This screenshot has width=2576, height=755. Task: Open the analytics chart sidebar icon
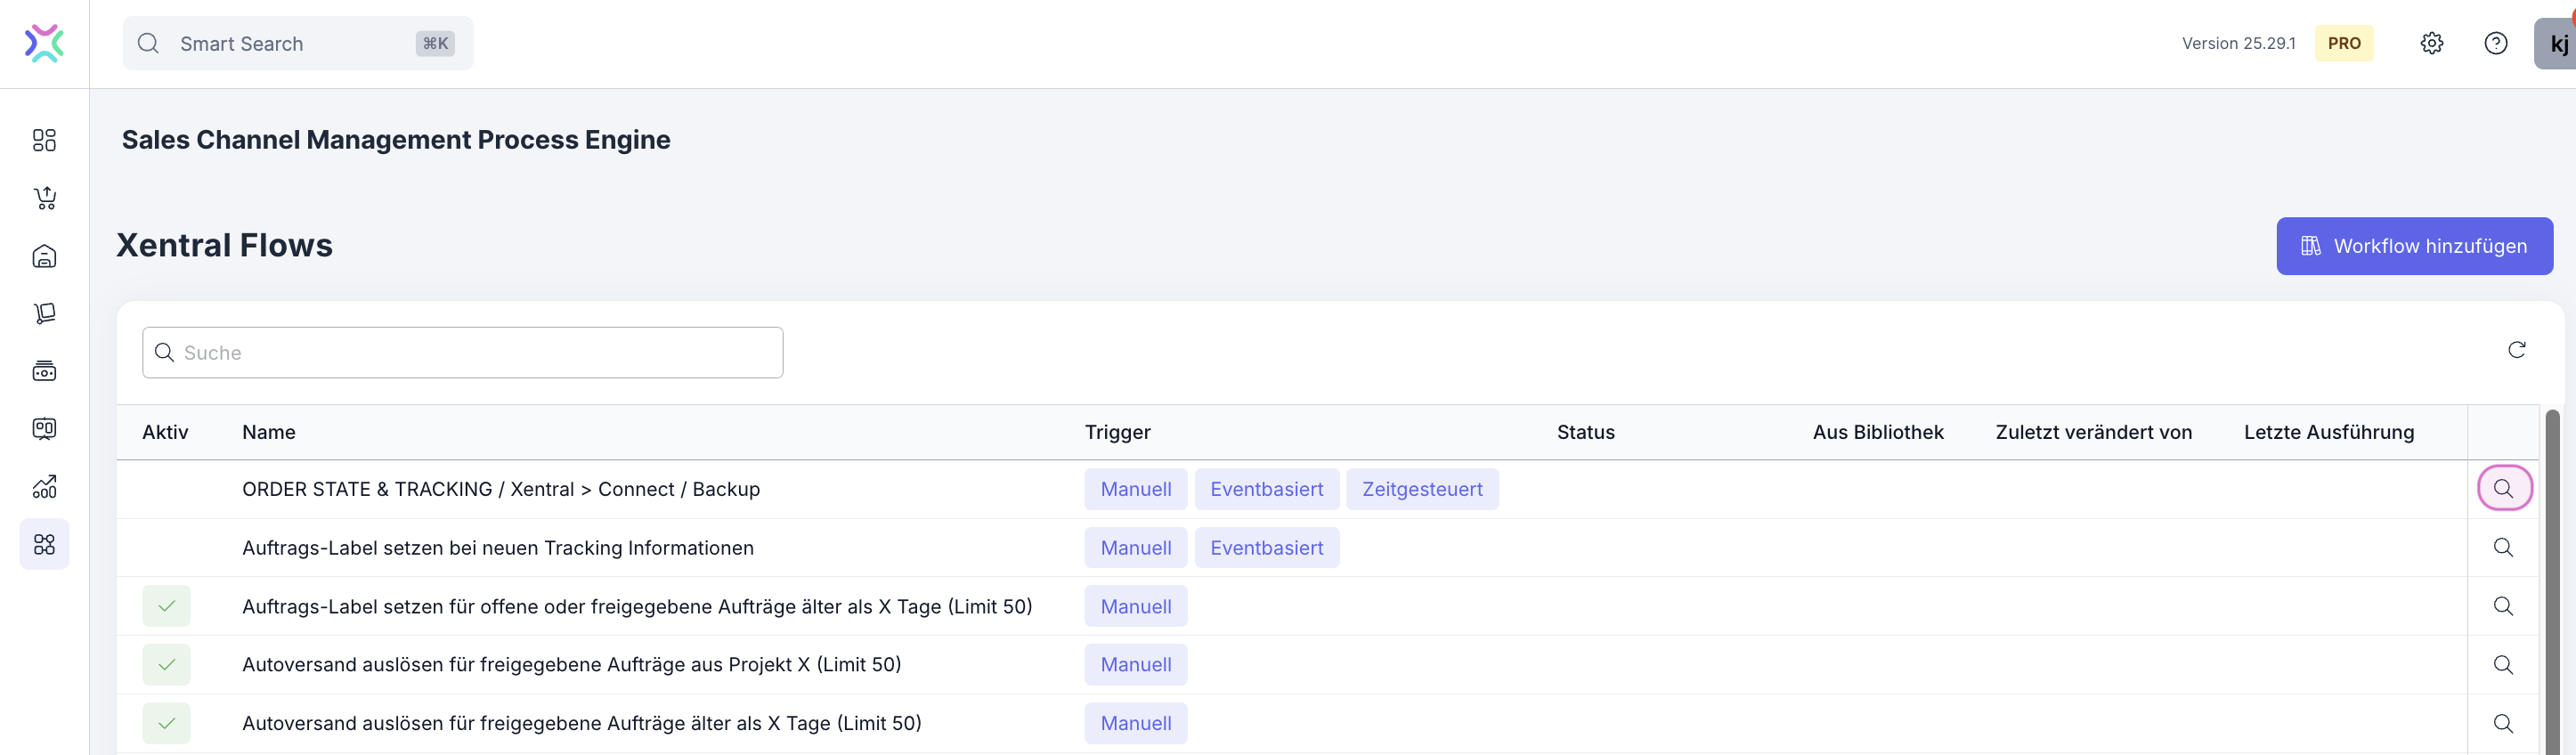[x=44, y=487]
